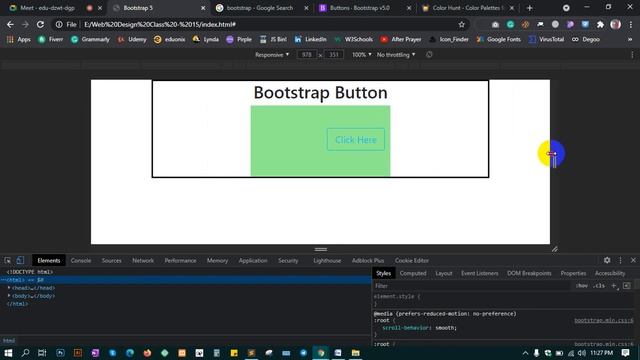Open Task View on the taskbar
This screenshot has width=640, height=360.
(42, 353)
